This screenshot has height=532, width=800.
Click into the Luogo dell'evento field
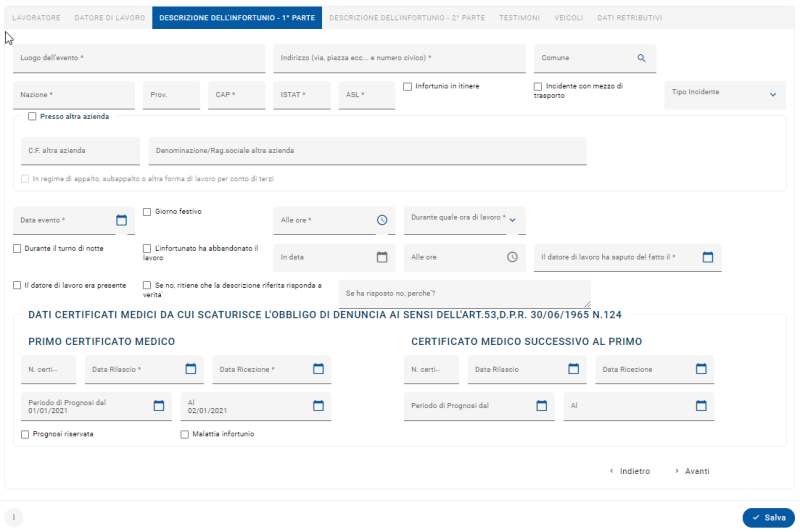[x=139, y=59]
